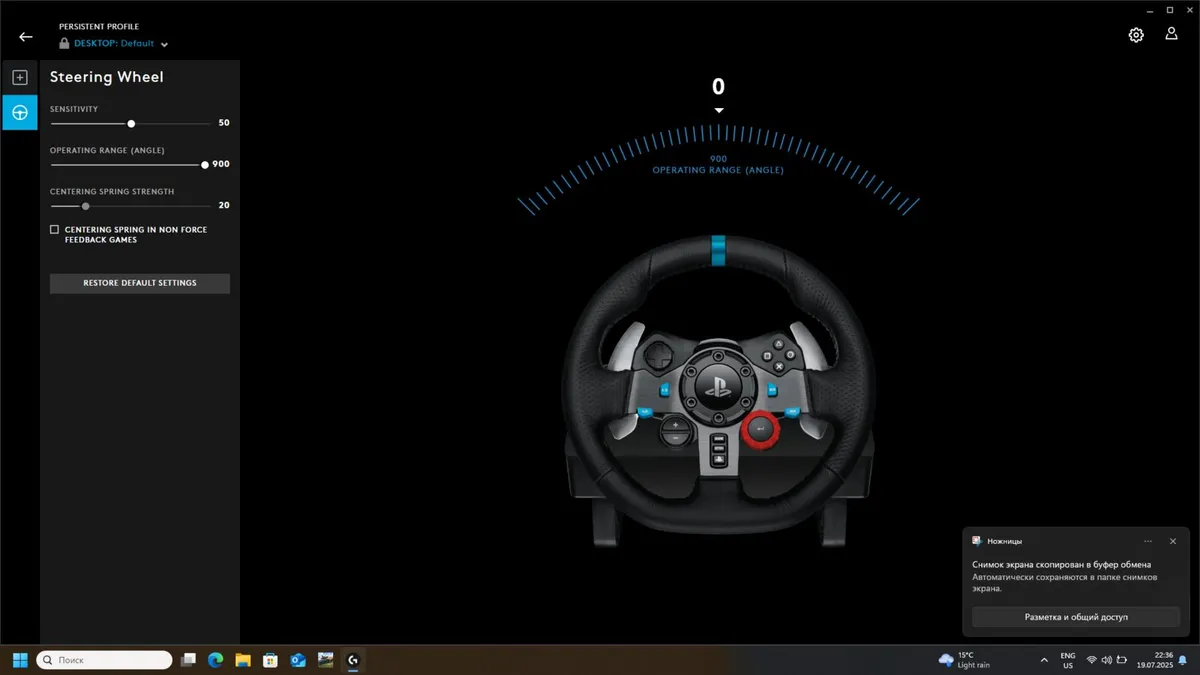
Task: Click the Logitech G HUB taskbar icon
Action: pos(352,660)
